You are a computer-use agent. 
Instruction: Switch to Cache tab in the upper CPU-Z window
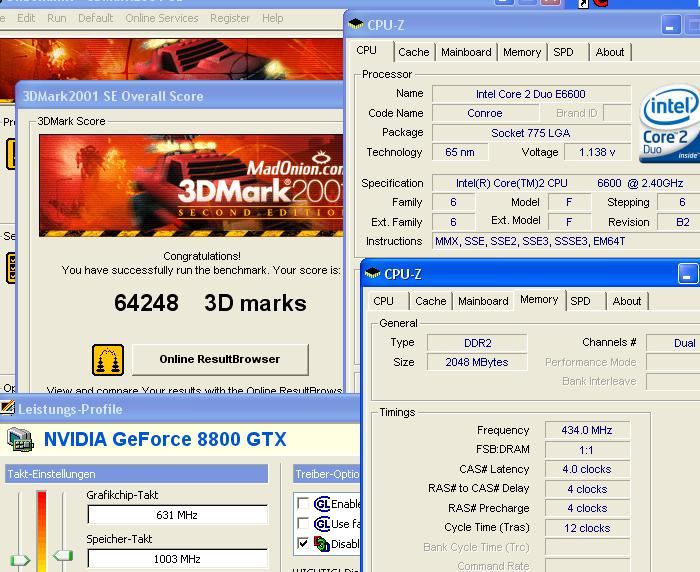tap(413, 52)
